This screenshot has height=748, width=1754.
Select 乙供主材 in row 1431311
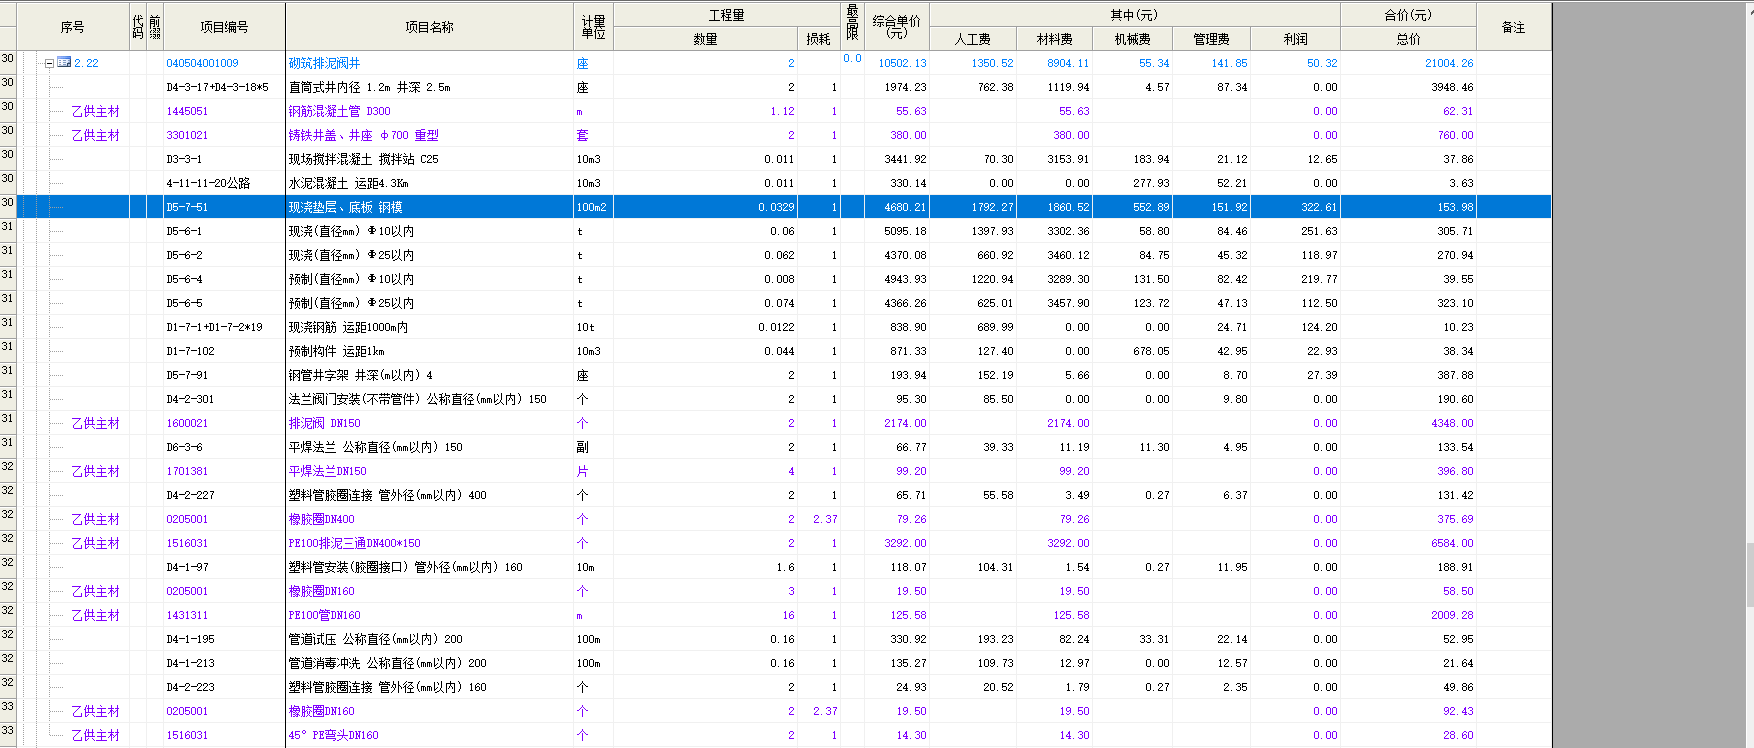(95, 615)
